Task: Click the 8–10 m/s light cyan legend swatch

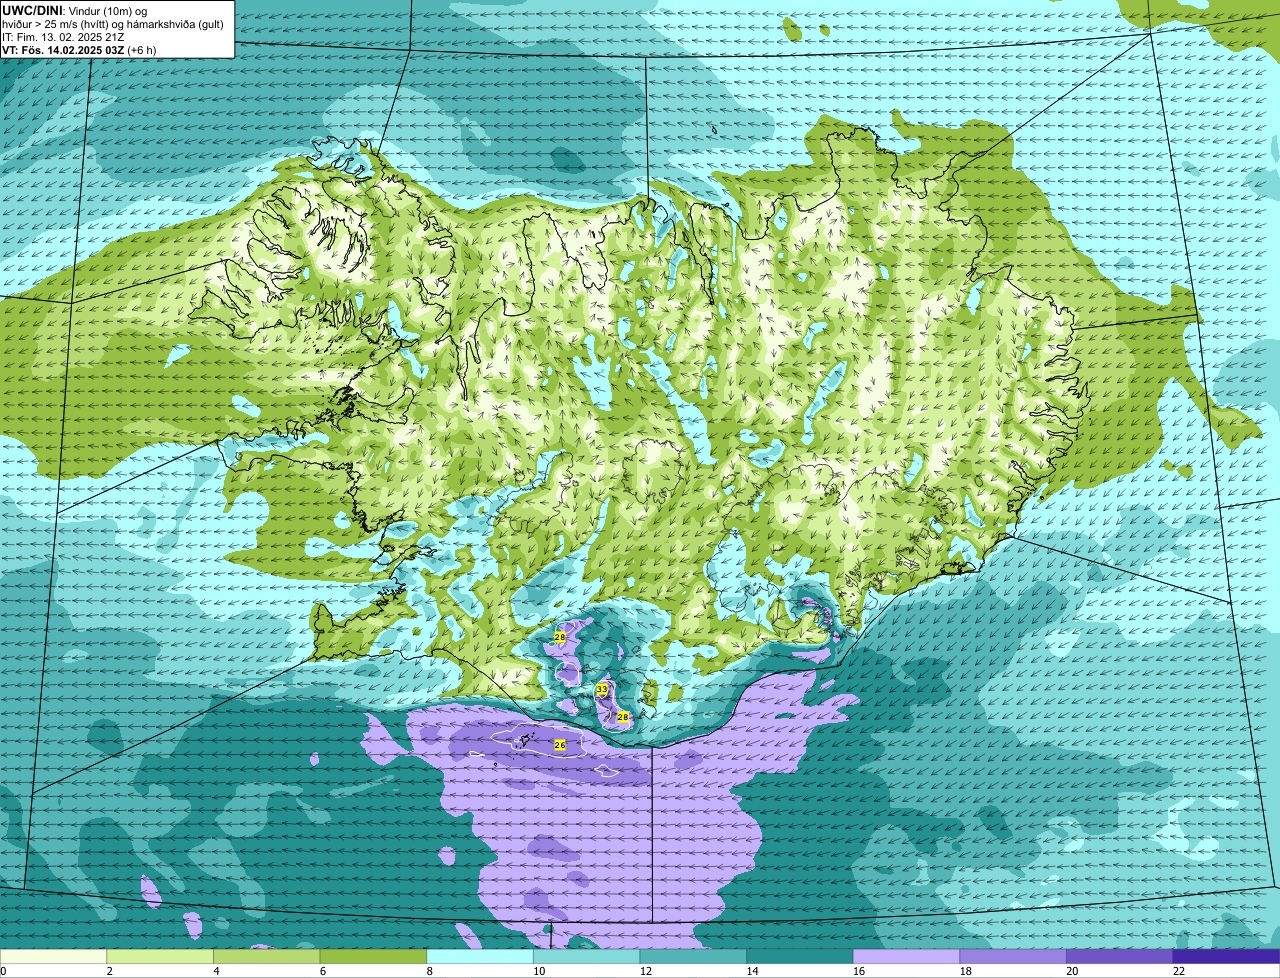Action: click(480, 956)
